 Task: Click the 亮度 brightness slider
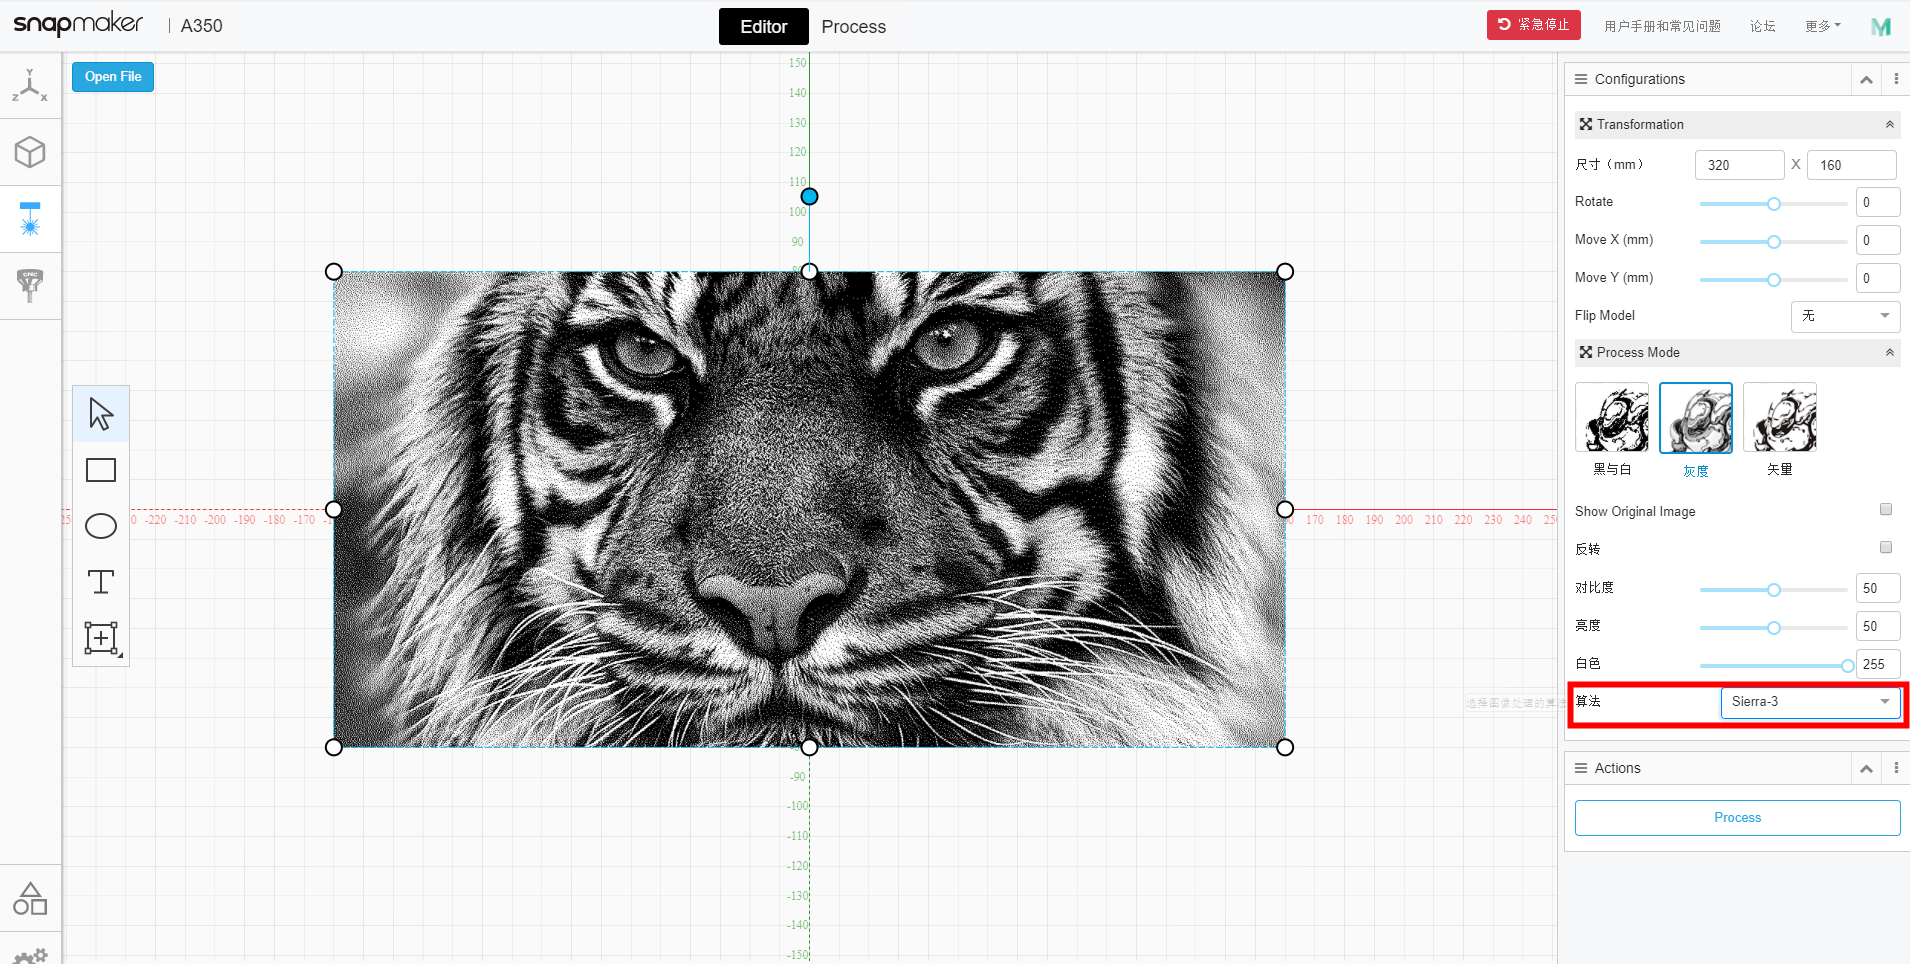pos(1774,628)
